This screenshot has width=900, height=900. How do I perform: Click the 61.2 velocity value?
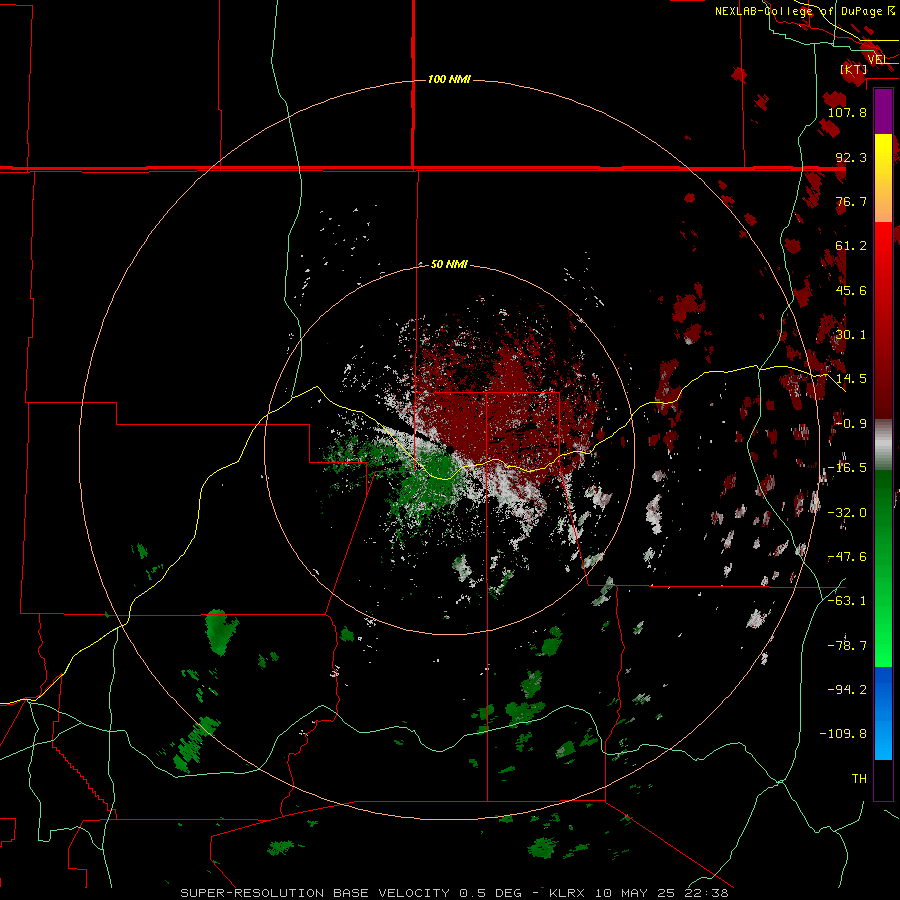tap(851, 246)
